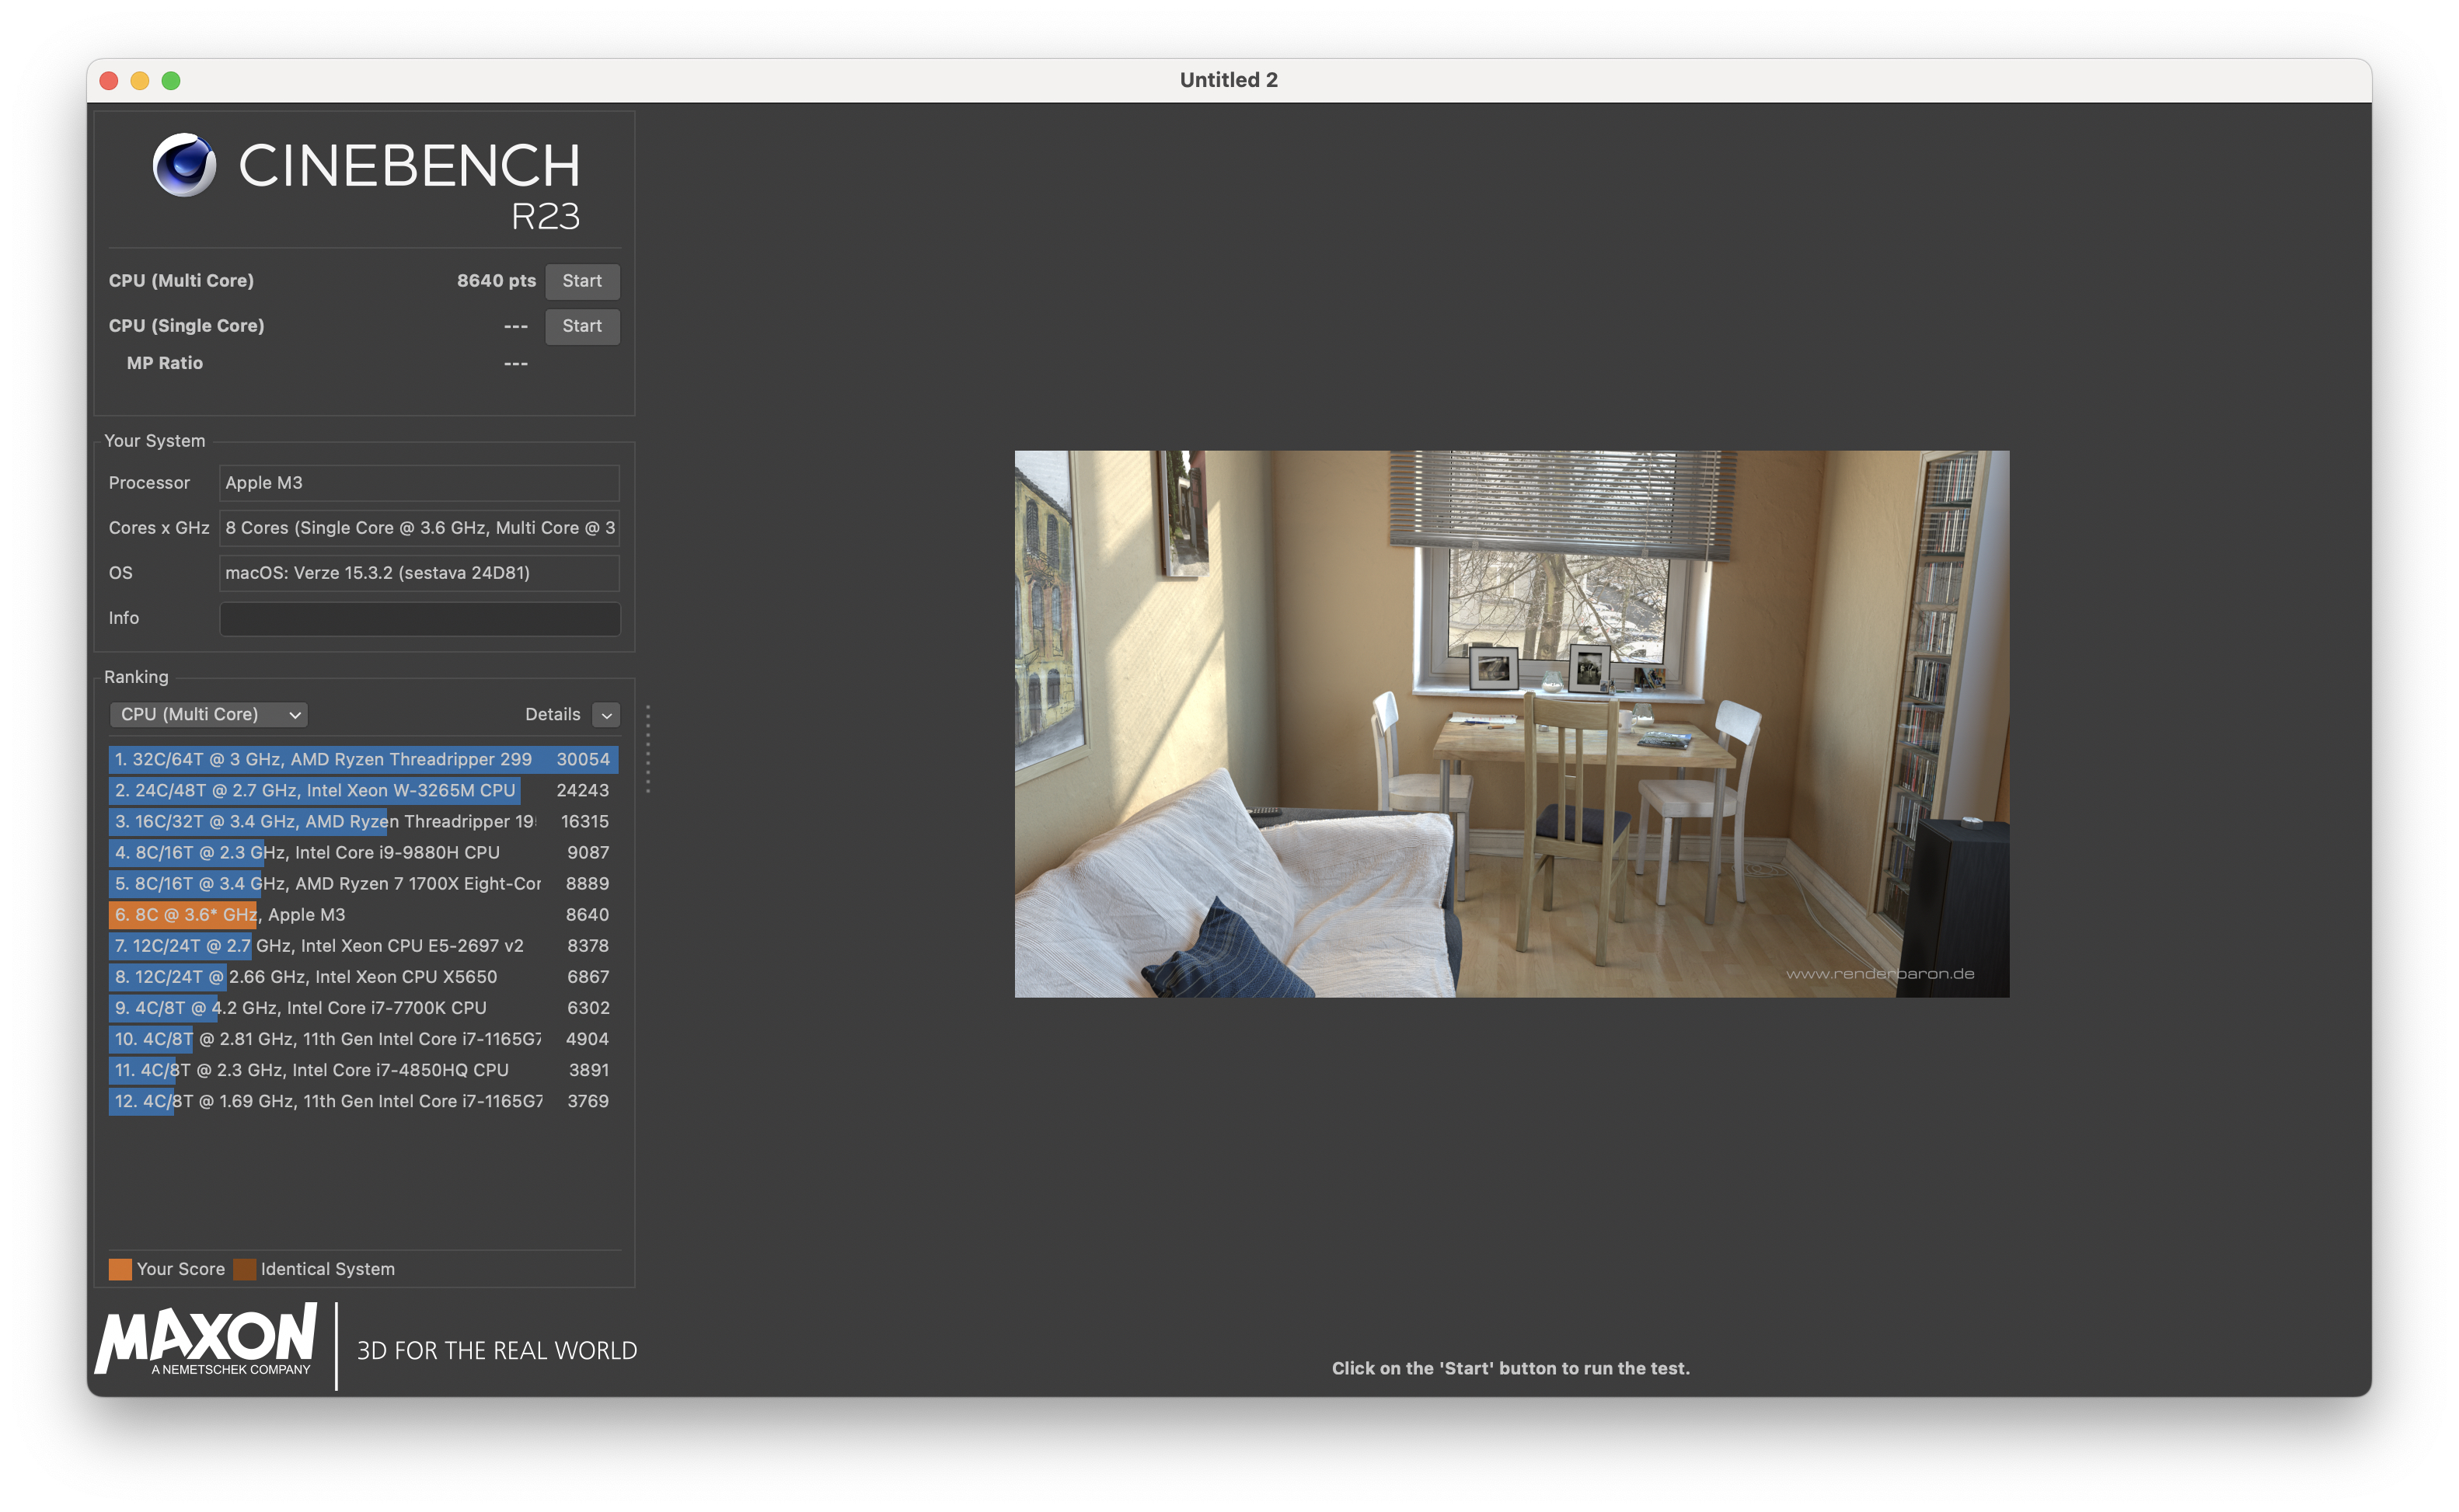Start the CPU Multi Core test
The width and height of the screenshot is (2459, 1512).
pos(582,281)
